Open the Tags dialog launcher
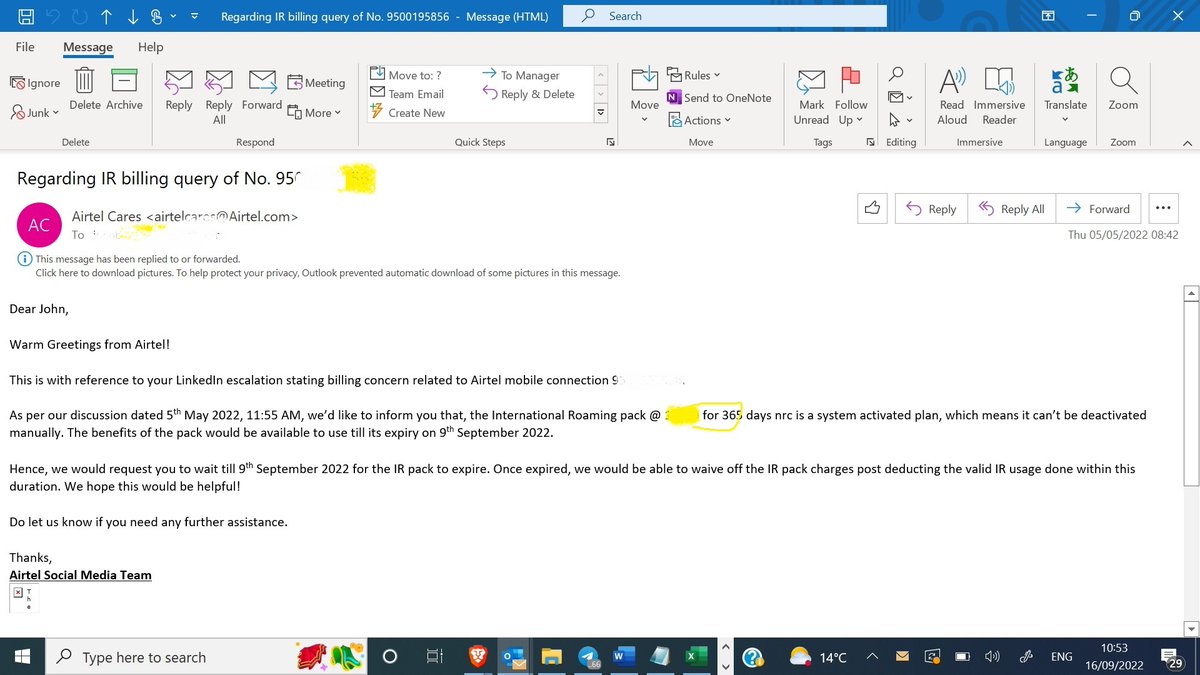 pos(870,142)
